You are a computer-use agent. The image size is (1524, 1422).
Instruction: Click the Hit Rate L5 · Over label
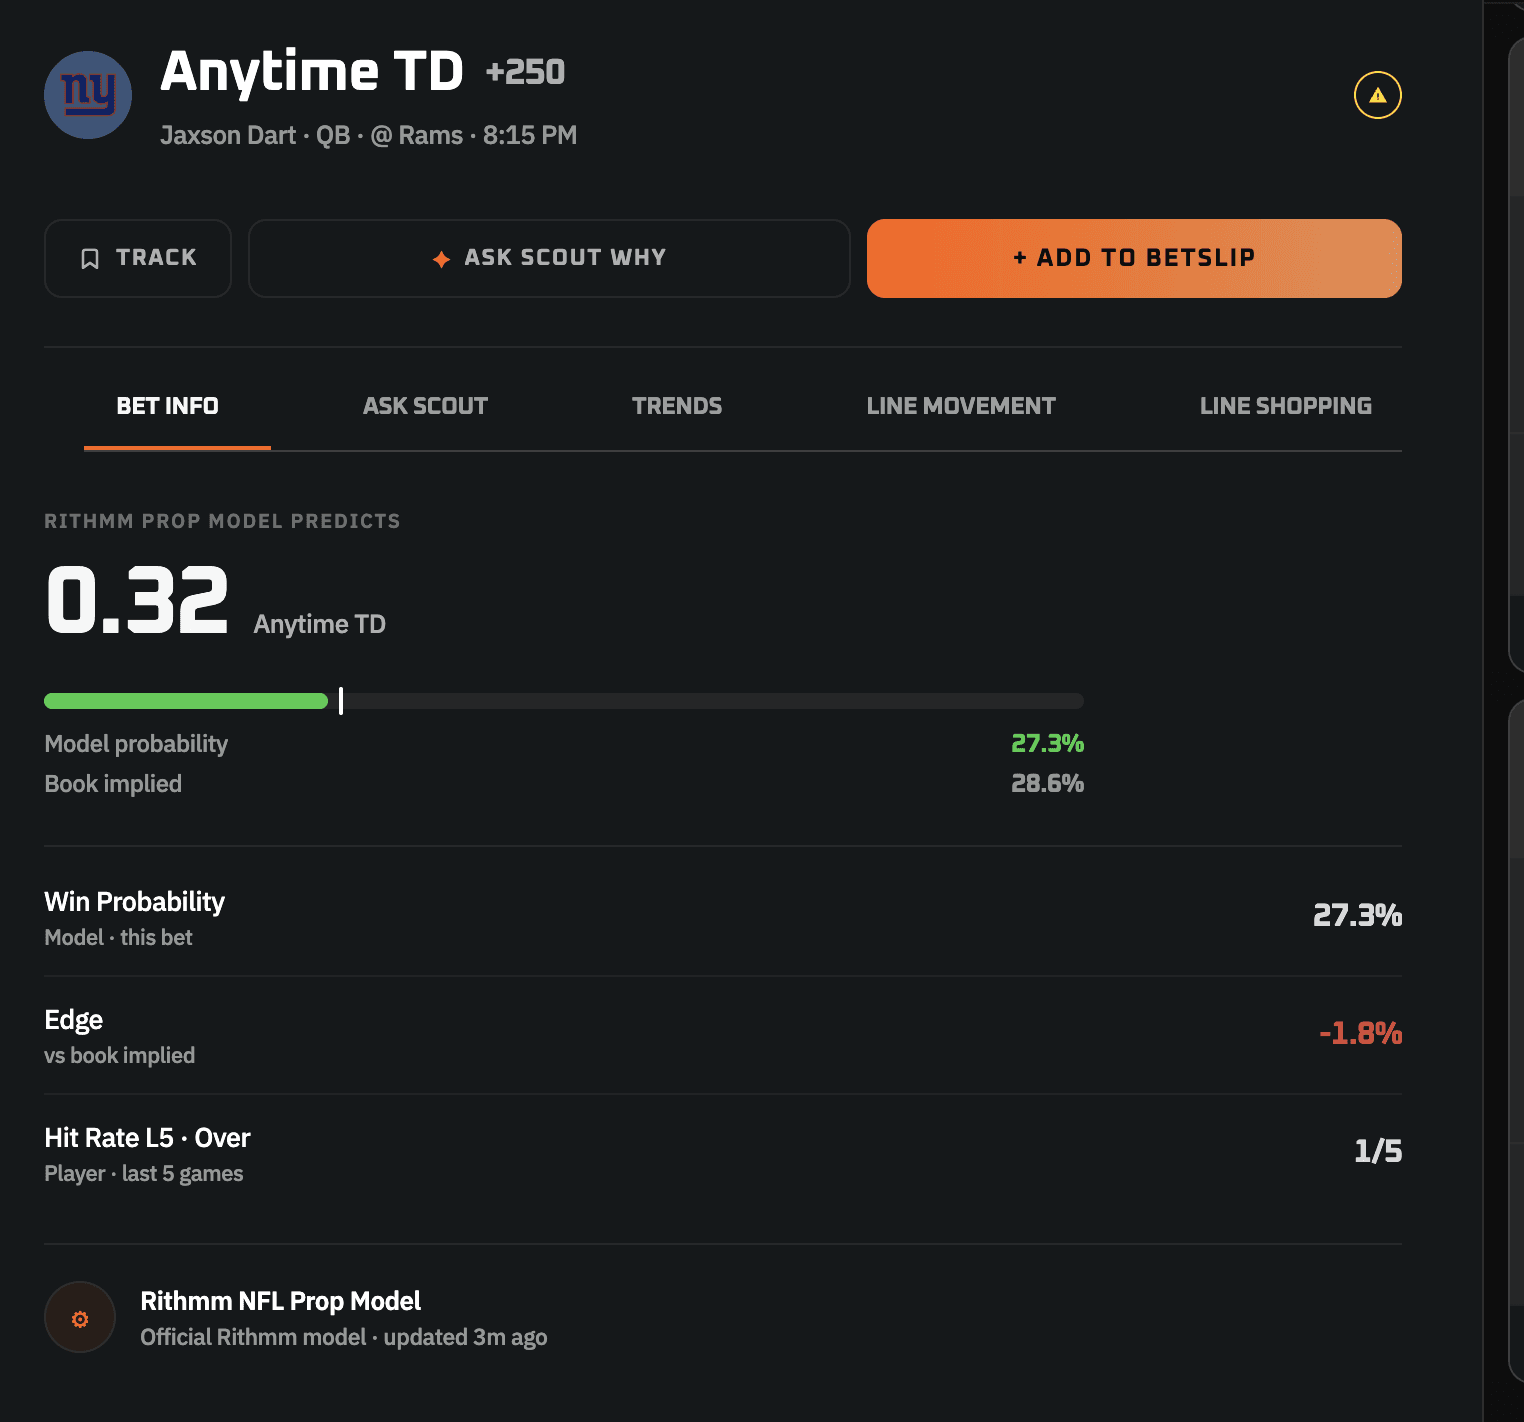[148, 1138]
